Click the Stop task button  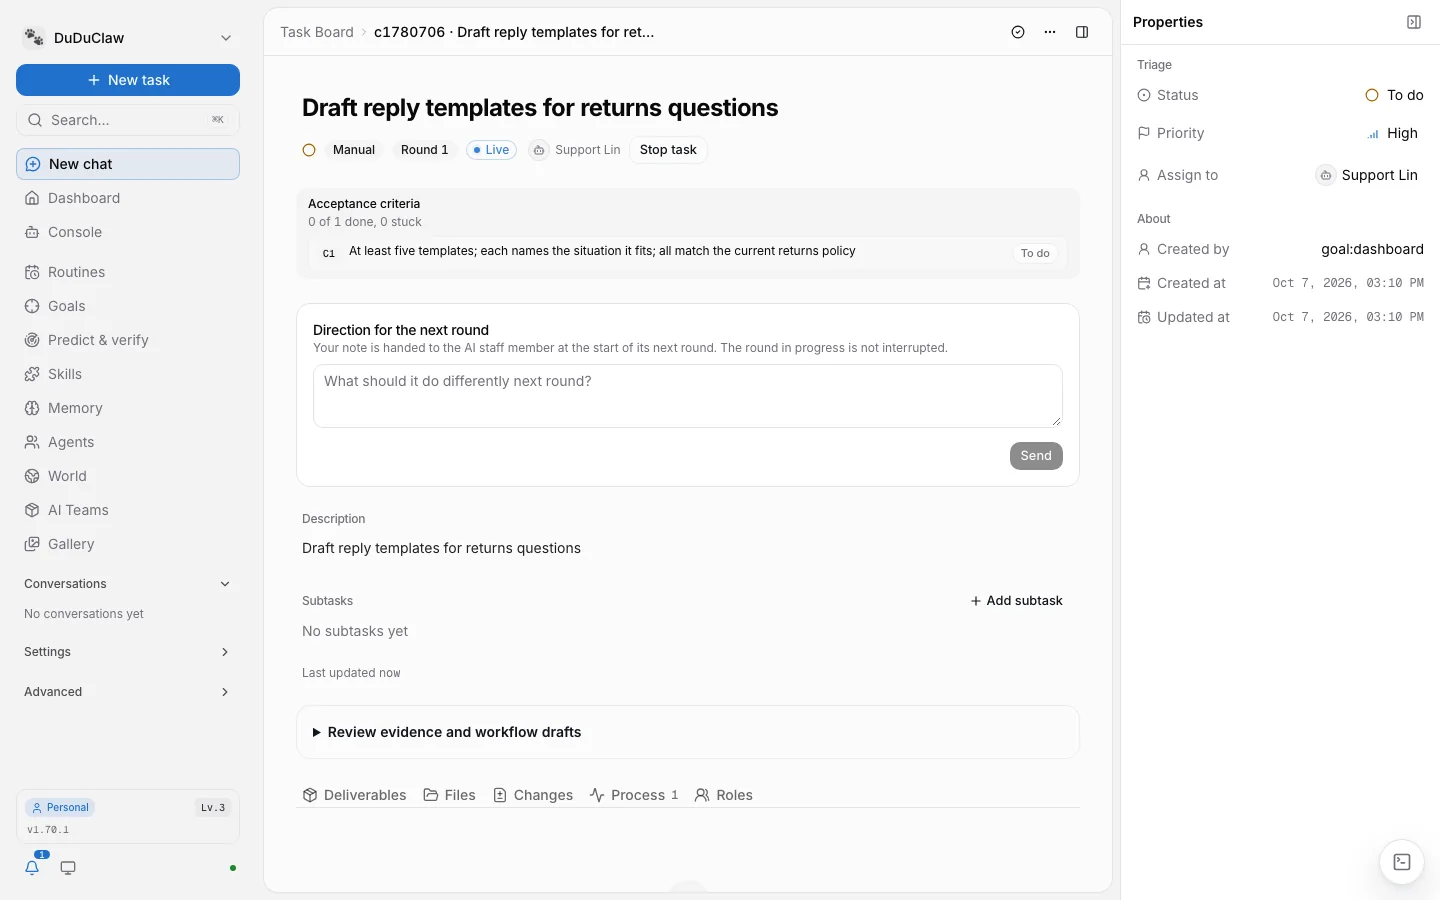(668, 150)
